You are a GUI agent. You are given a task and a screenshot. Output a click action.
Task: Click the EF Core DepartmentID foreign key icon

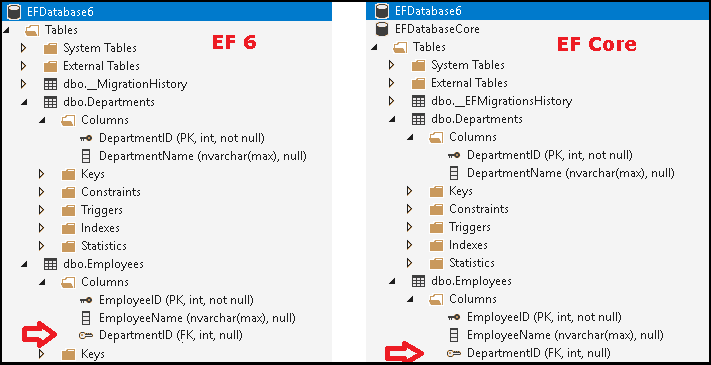coord(454,353)
